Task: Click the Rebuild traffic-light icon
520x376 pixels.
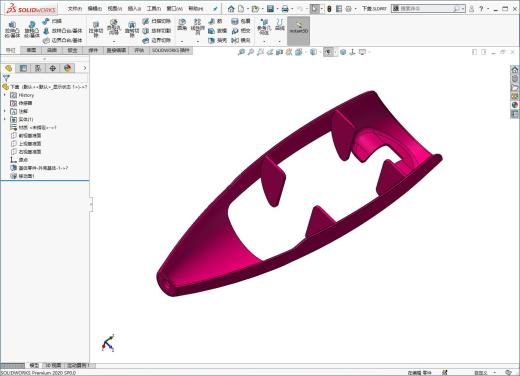Action: (x=329, y=9)
